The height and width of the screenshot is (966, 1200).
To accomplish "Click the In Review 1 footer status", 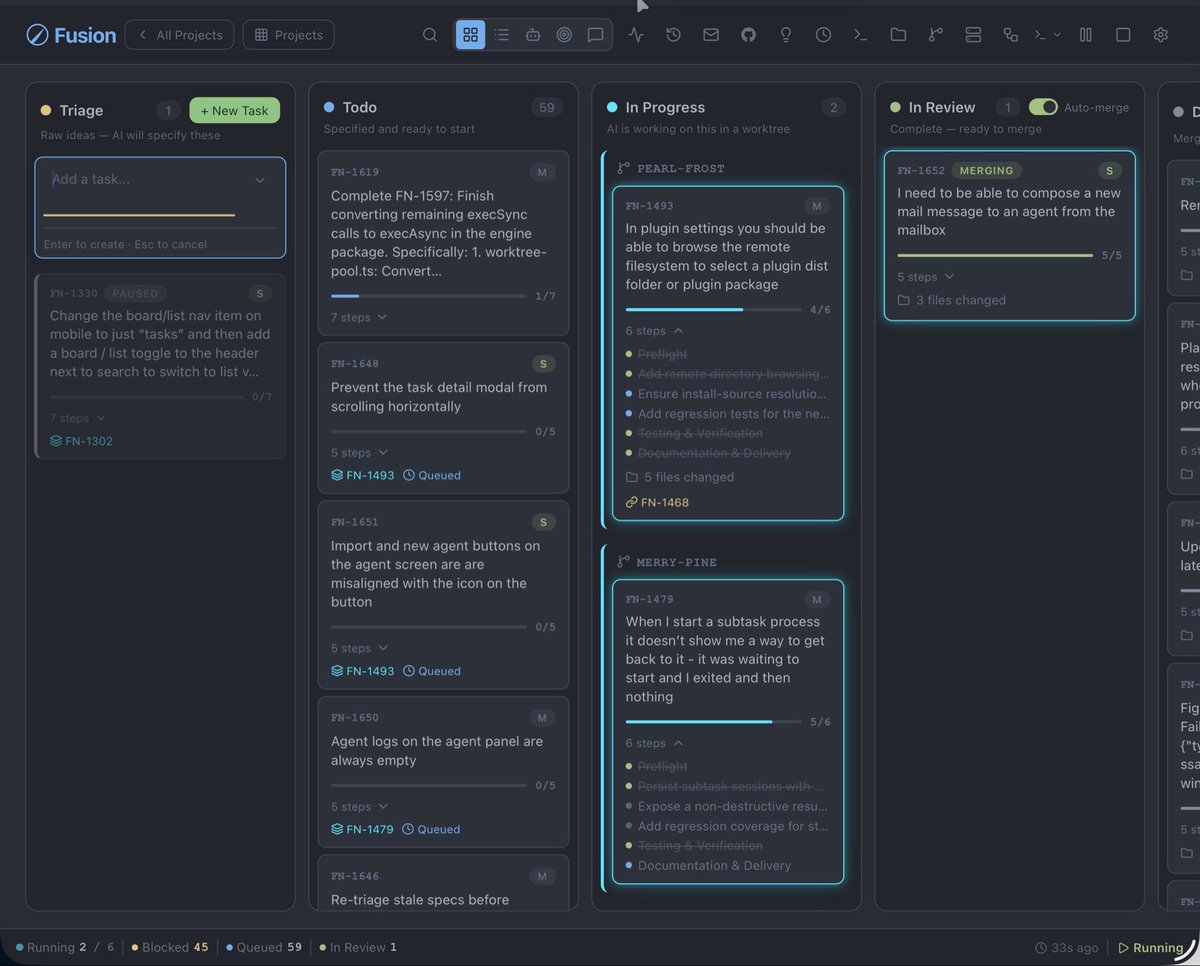I will click(358, 947).
